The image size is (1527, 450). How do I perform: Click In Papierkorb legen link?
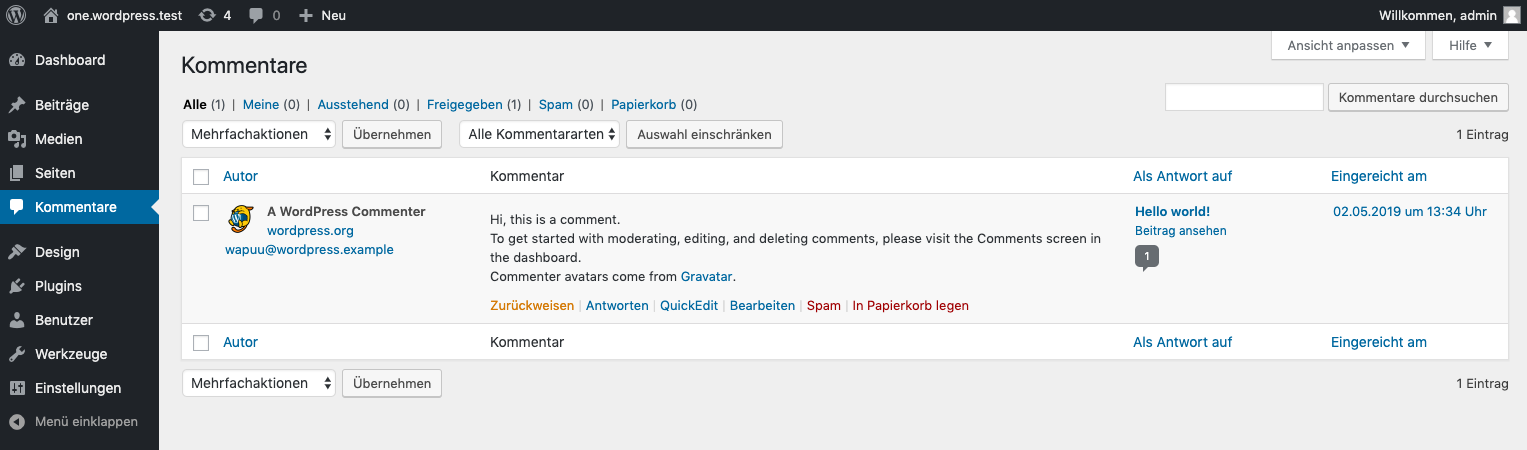(x=911, y=306)
